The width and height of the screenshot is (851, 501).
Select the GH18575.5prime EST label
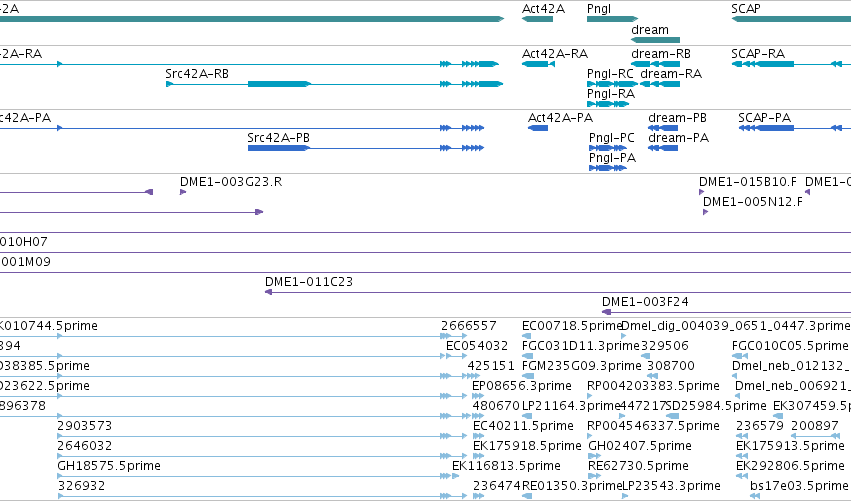click(x=109, y=466)
